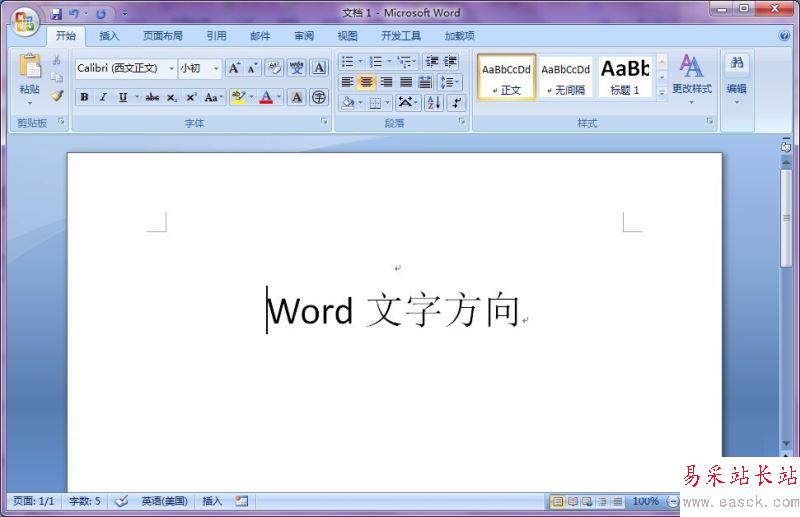Image resolution: width=800 pixels, height=517 pixels.
Task: Cut selection with scissors icon
Action: tap(57, 60)
